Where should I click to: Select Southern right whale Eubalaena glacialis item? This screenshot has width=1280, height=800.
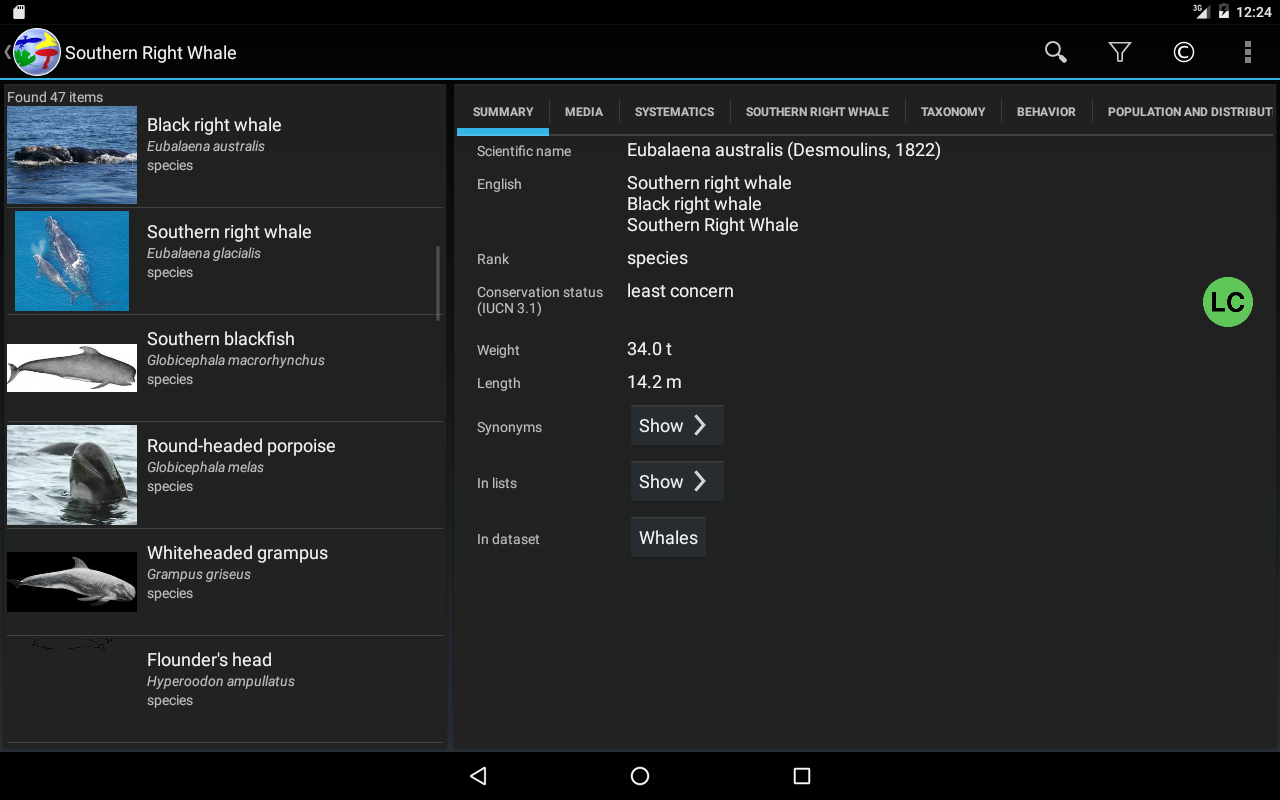point(225,261)
